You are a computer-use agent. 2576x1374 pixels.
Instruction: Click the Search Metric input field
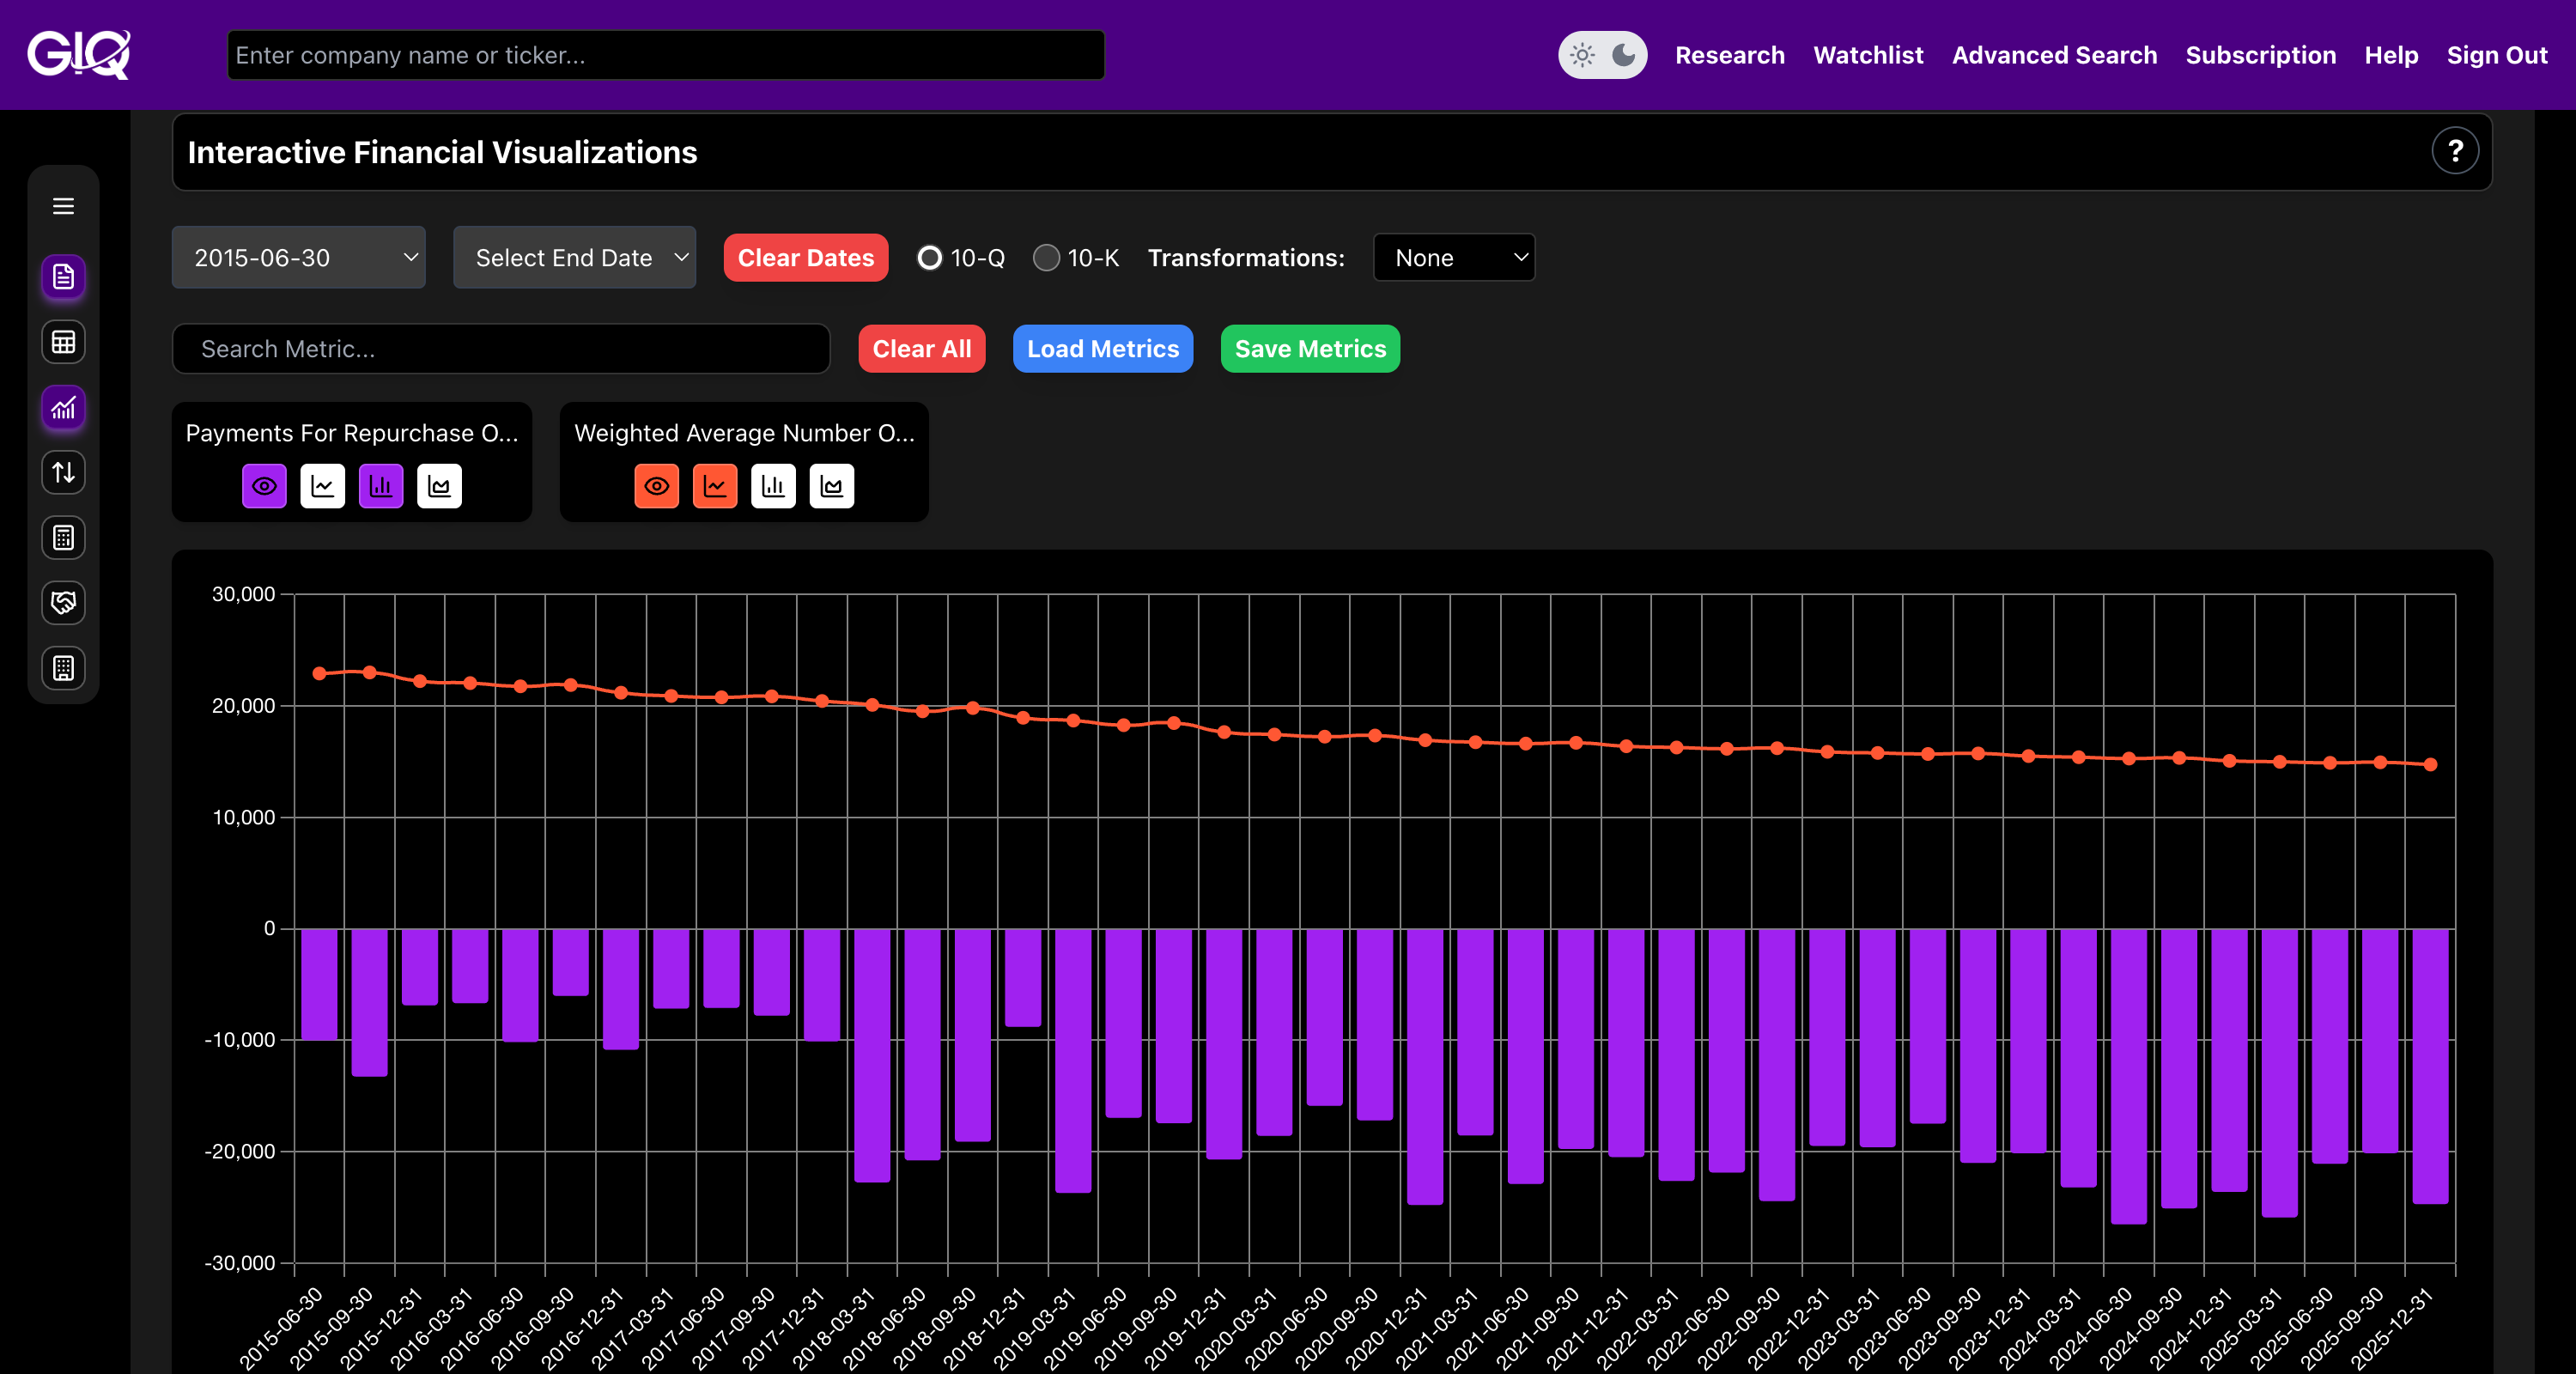tap(500, 349)
